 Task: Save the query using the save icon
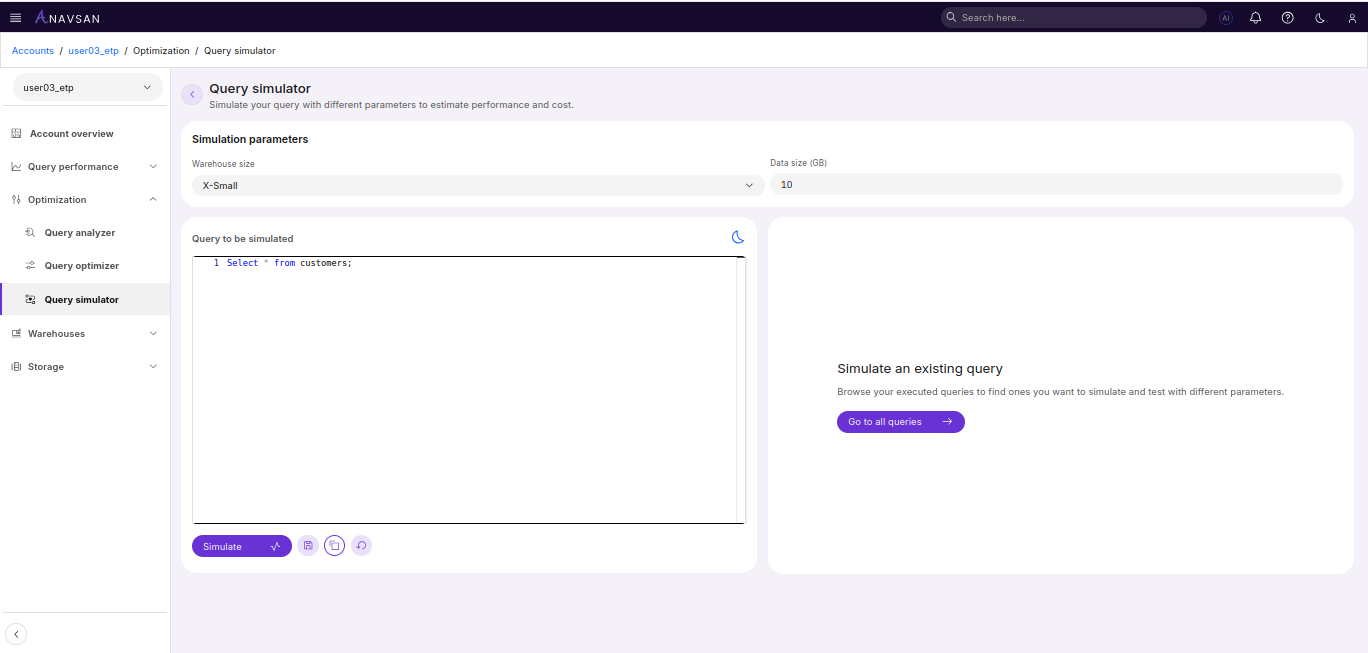pyautogui.click(x=308, y=545)
